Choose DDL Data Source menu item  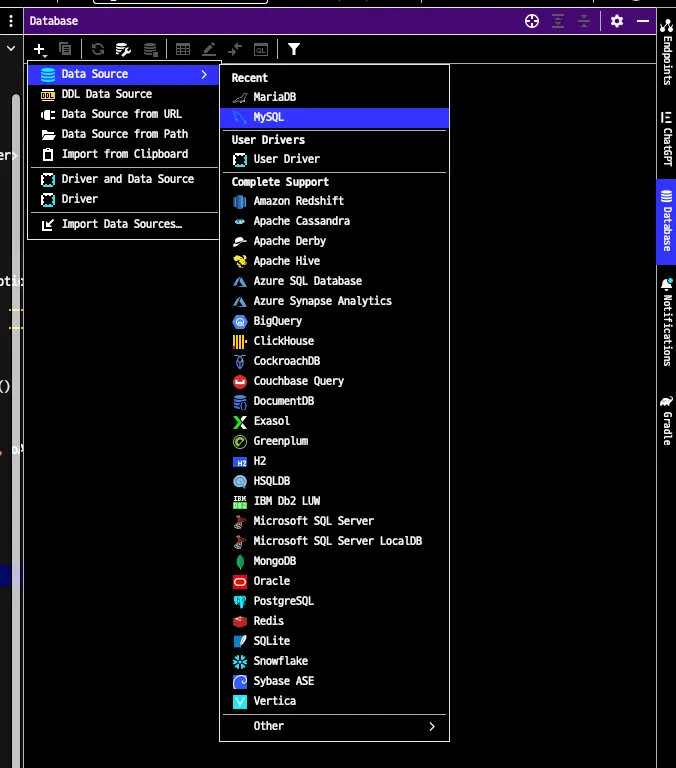tap(123, 94)
